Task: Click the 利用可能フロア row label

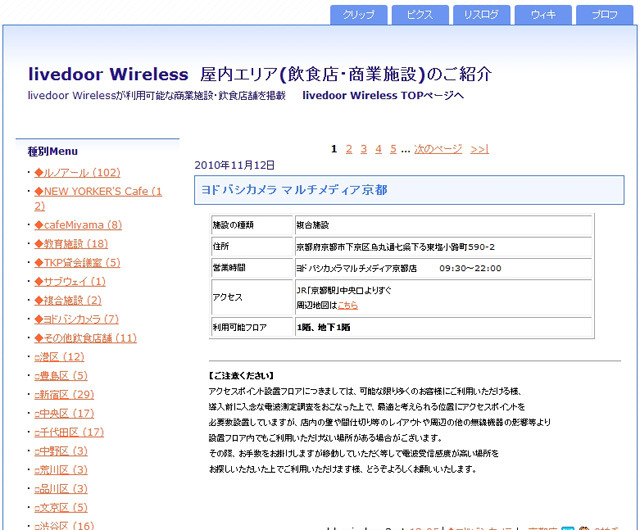Action: [x=240, y=327]
